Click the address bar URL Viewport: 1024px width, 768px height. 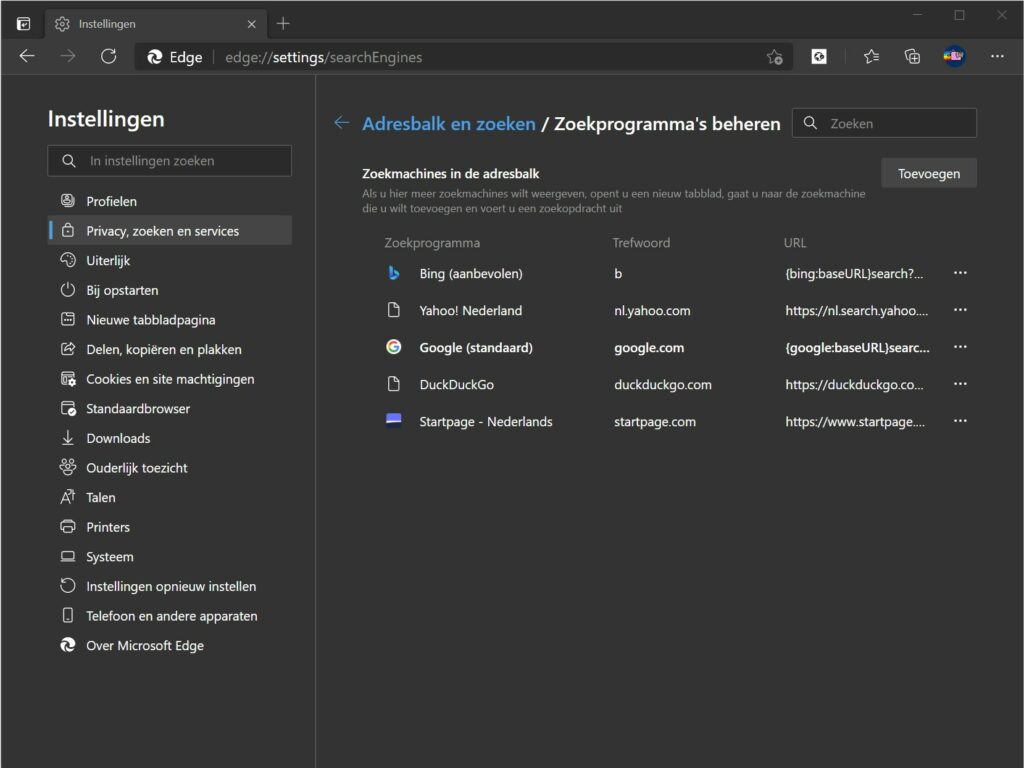click(324, 57)
